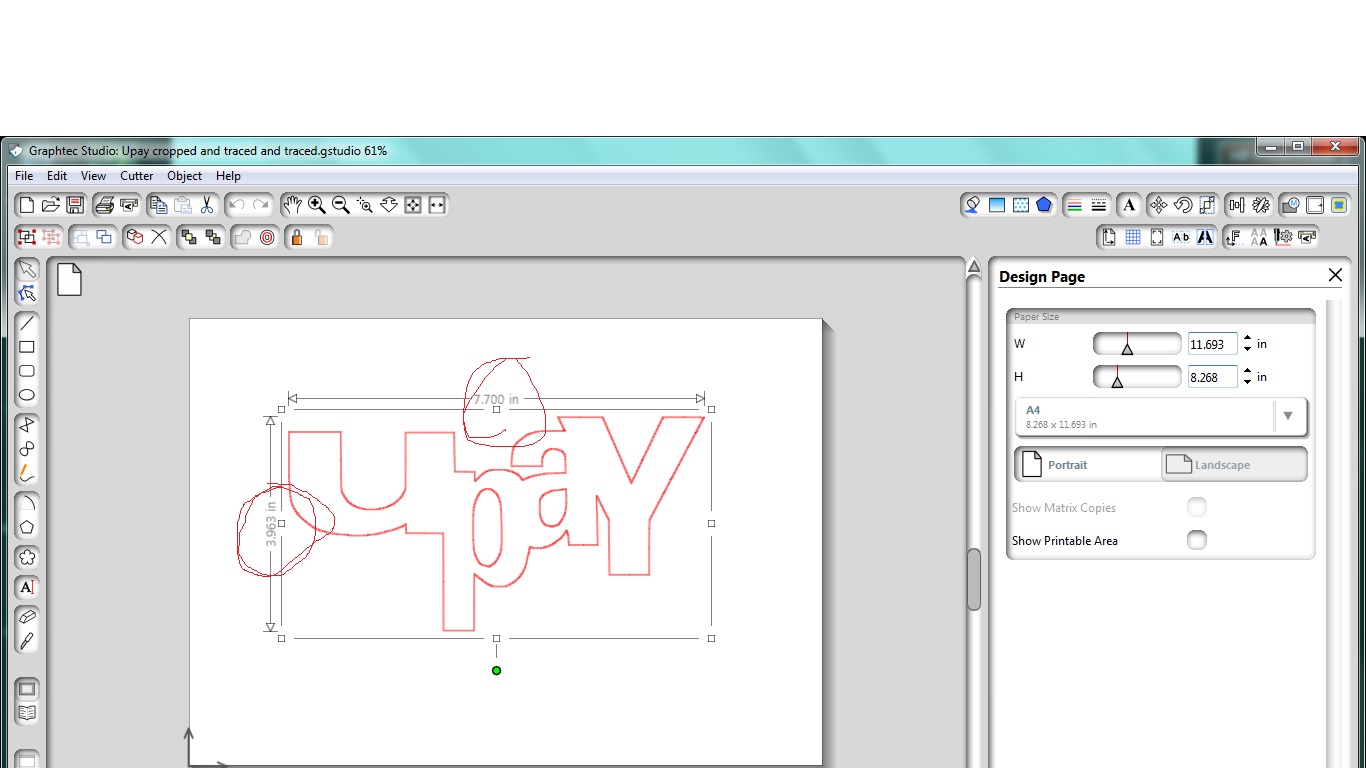This screenshot has width=1366, height=768.
Task: Click the height input field 8.268
Action: (1212, 377)
